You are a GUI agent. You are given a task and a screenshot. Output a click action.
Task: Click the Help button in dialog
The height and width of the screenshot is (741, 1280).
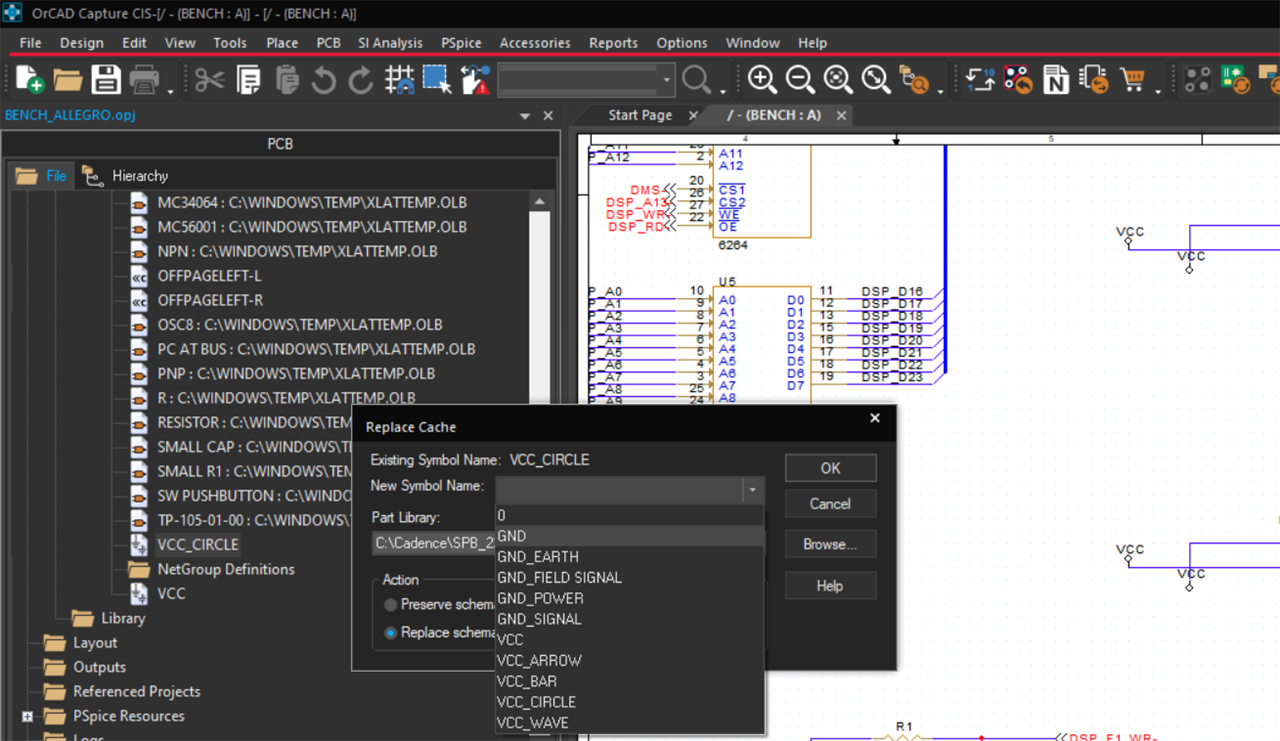coord(830,586)
